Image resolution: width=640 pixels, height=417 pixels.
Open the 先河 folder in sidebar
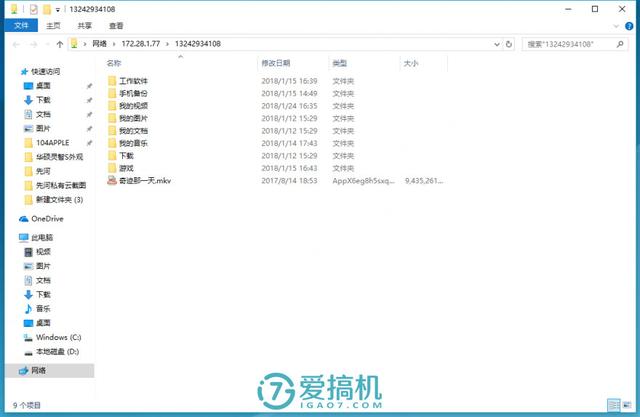click(x=37, y=171)
